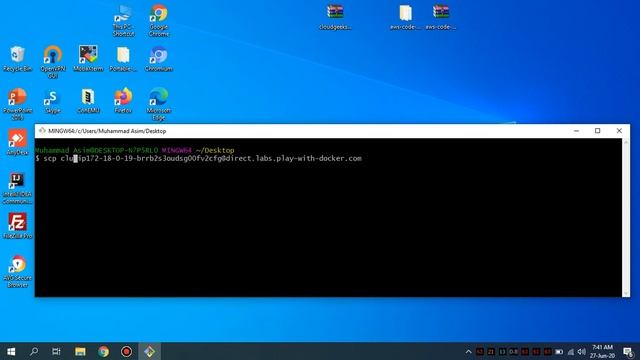Image resolution: width=640 pixels, height=360 pixels.
Task: Open the Google Chrome desktop shortcut
Action: coord(159,20)
